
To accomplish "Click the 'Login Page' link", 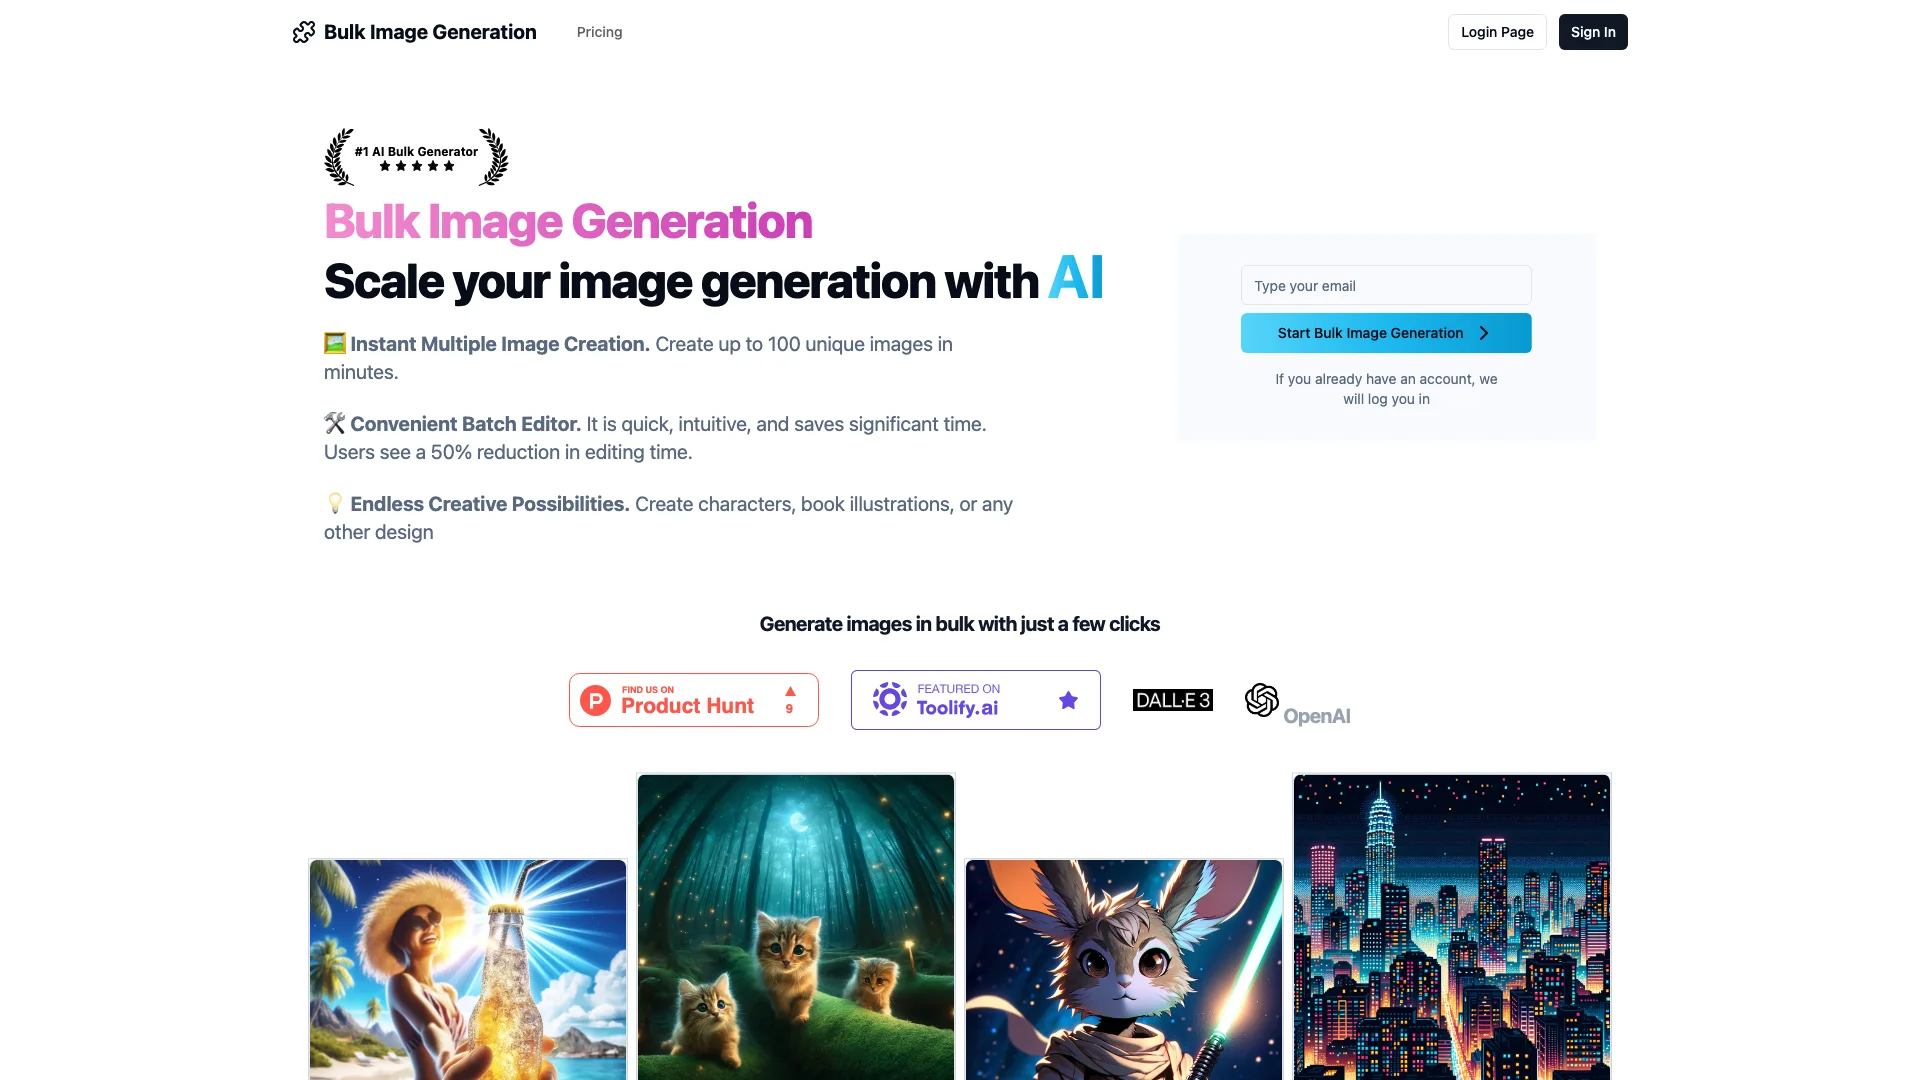I will [x=1497, y=32].
